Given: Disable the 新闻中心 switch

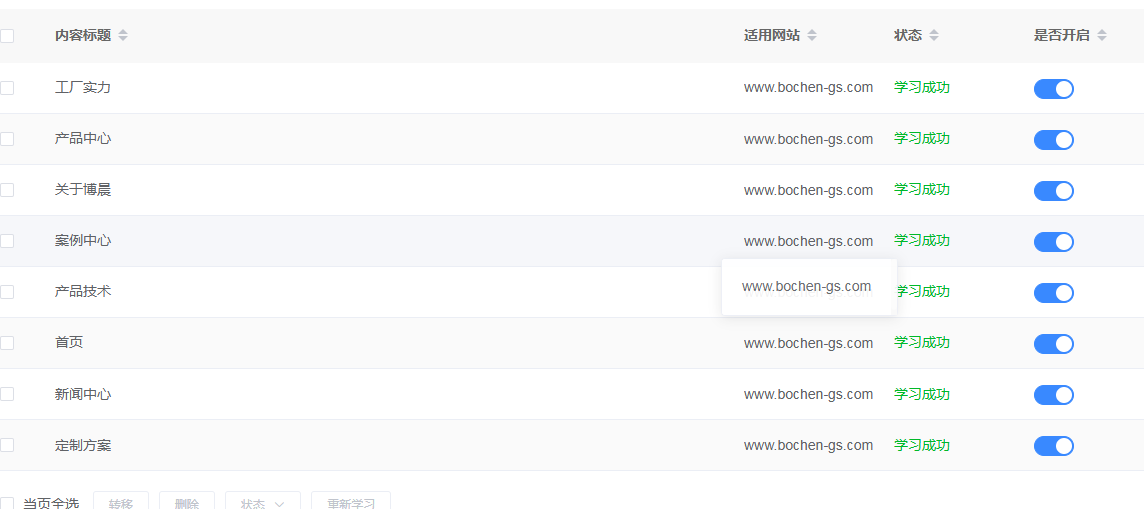Looking at the screenshot, I should click(x=1053, y=395).
